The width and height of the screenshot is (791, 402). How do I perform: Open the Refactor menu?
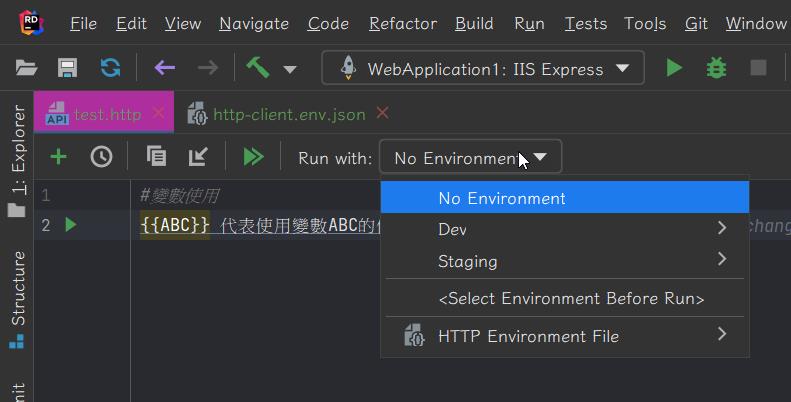click(403, 23)
